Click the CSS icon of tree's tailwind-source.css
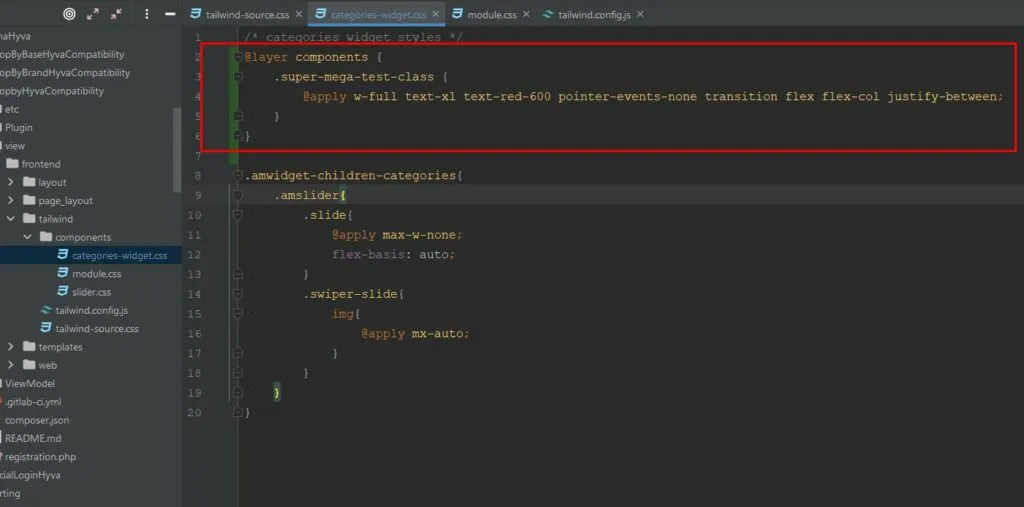 [45, 328]
